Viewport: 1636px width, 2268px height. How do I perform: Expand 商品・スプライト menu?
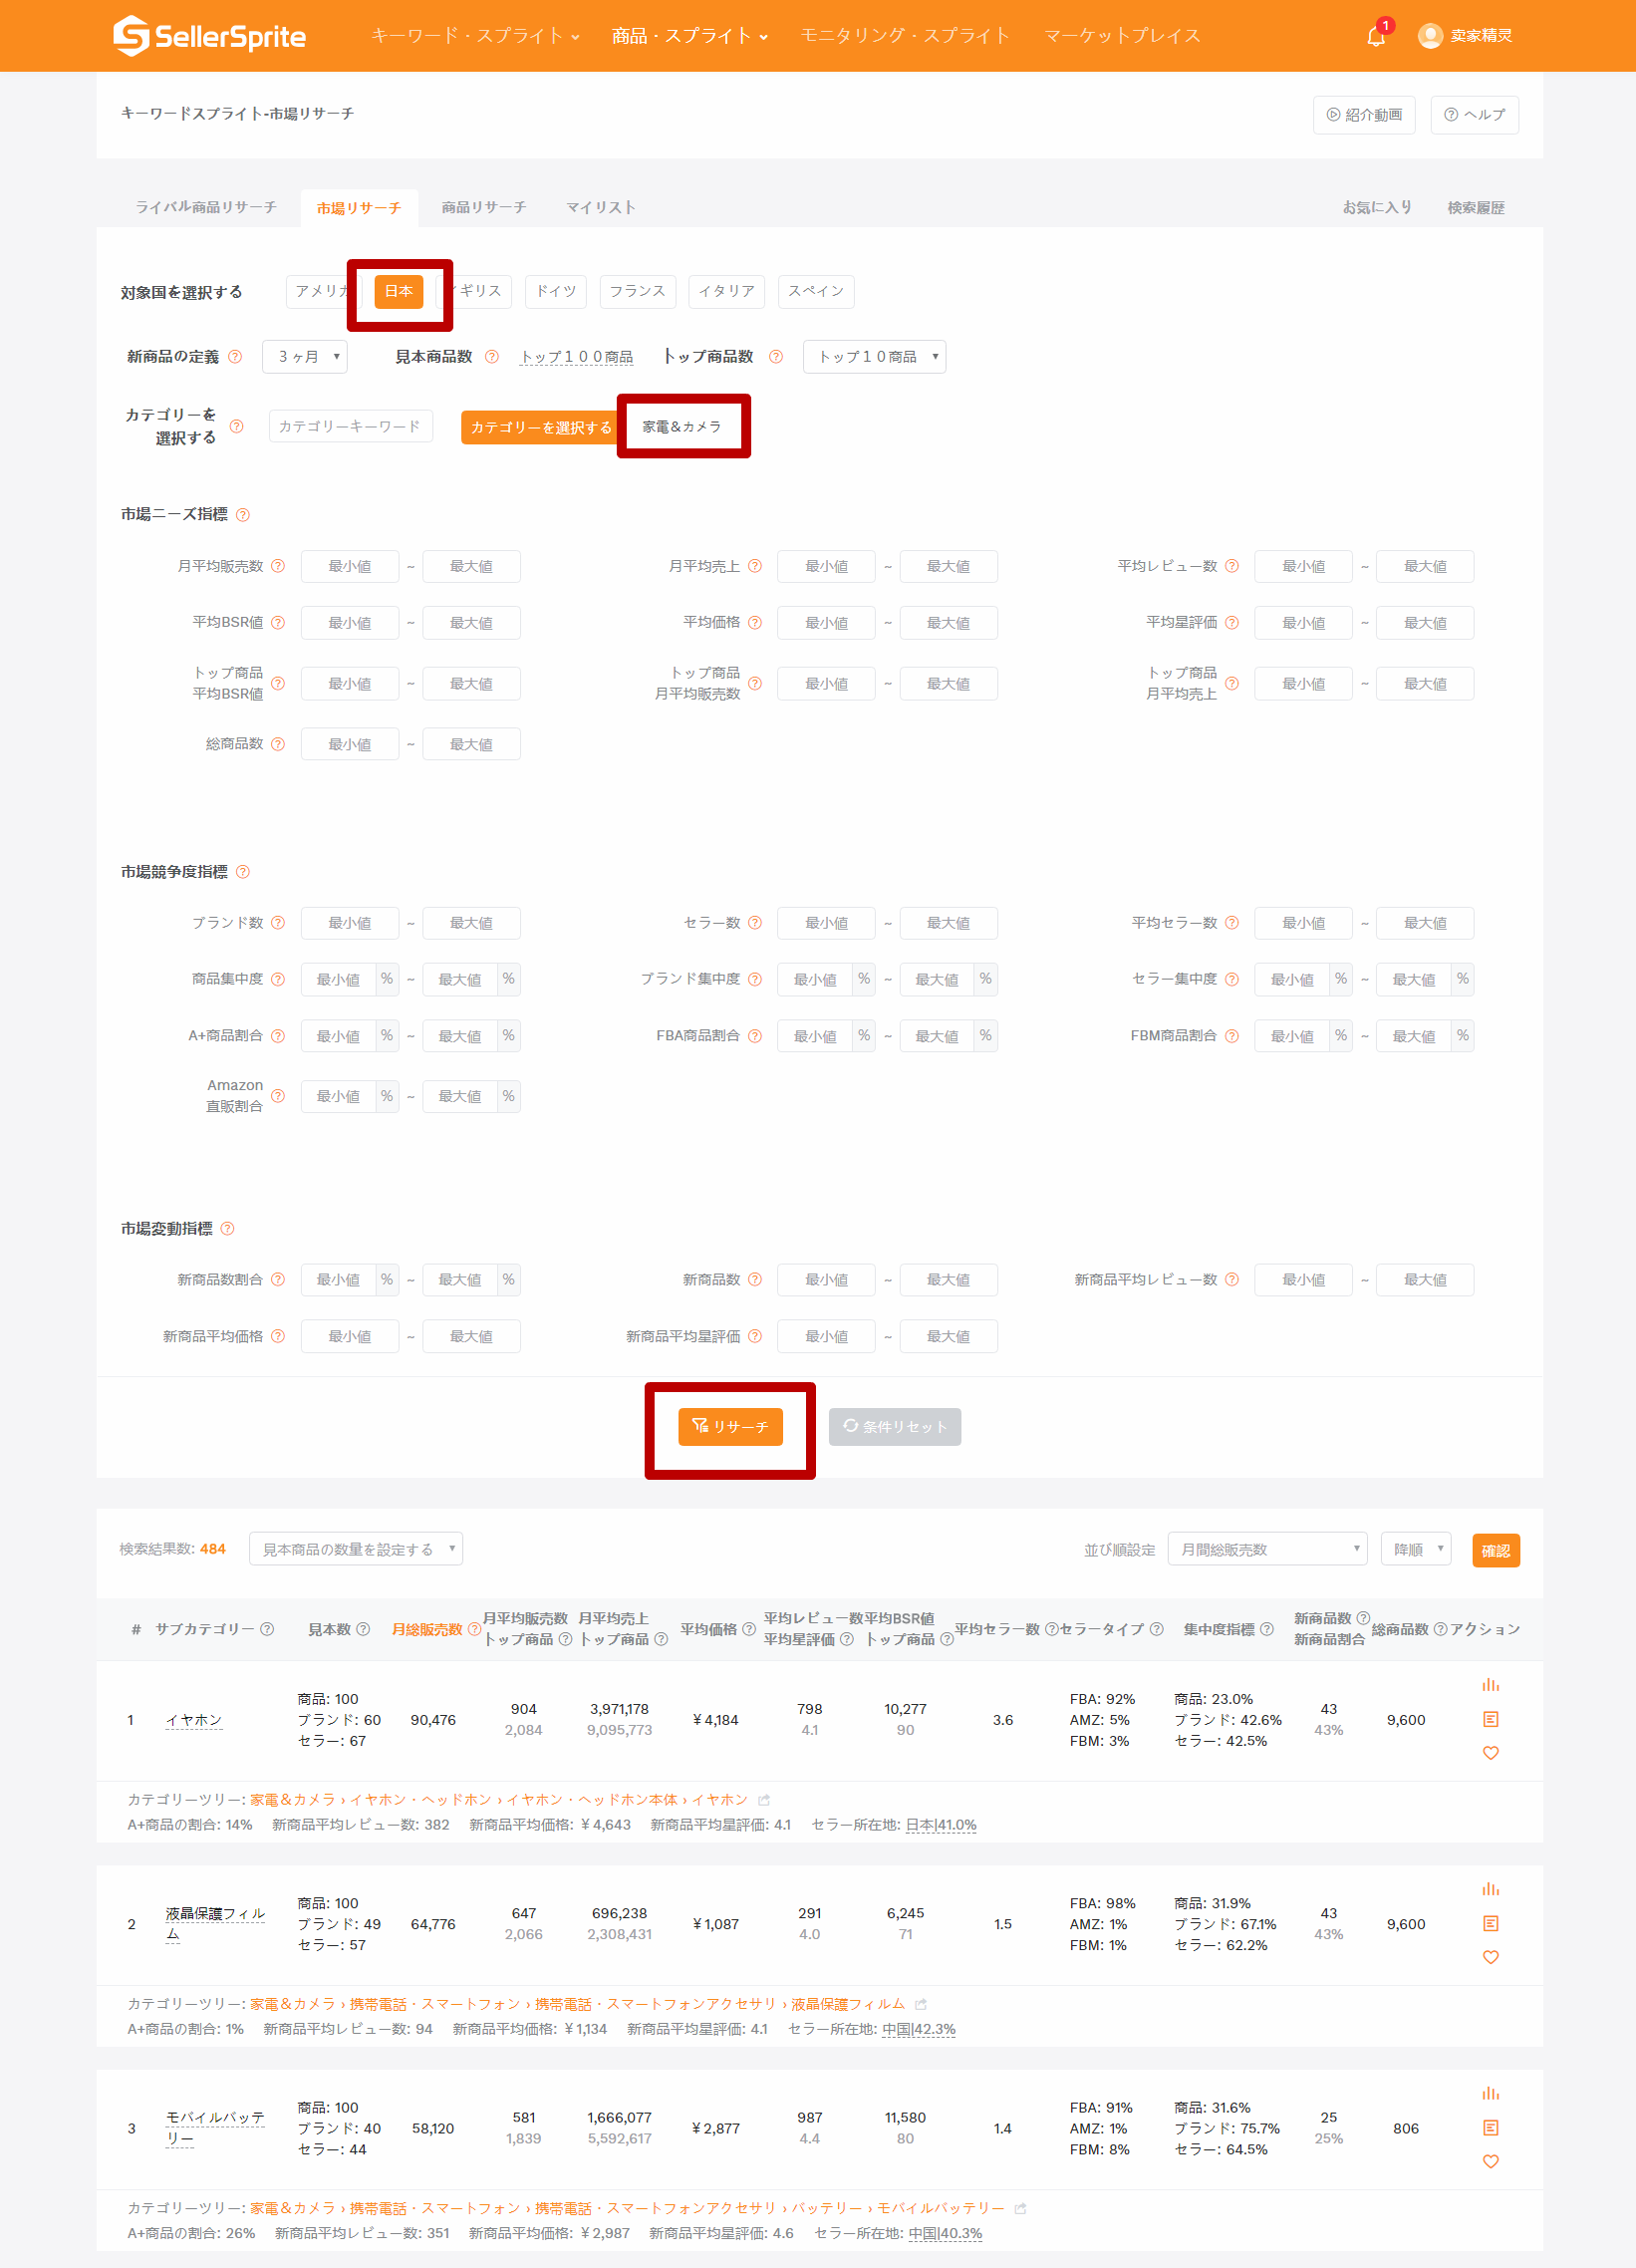coord(690,36)
